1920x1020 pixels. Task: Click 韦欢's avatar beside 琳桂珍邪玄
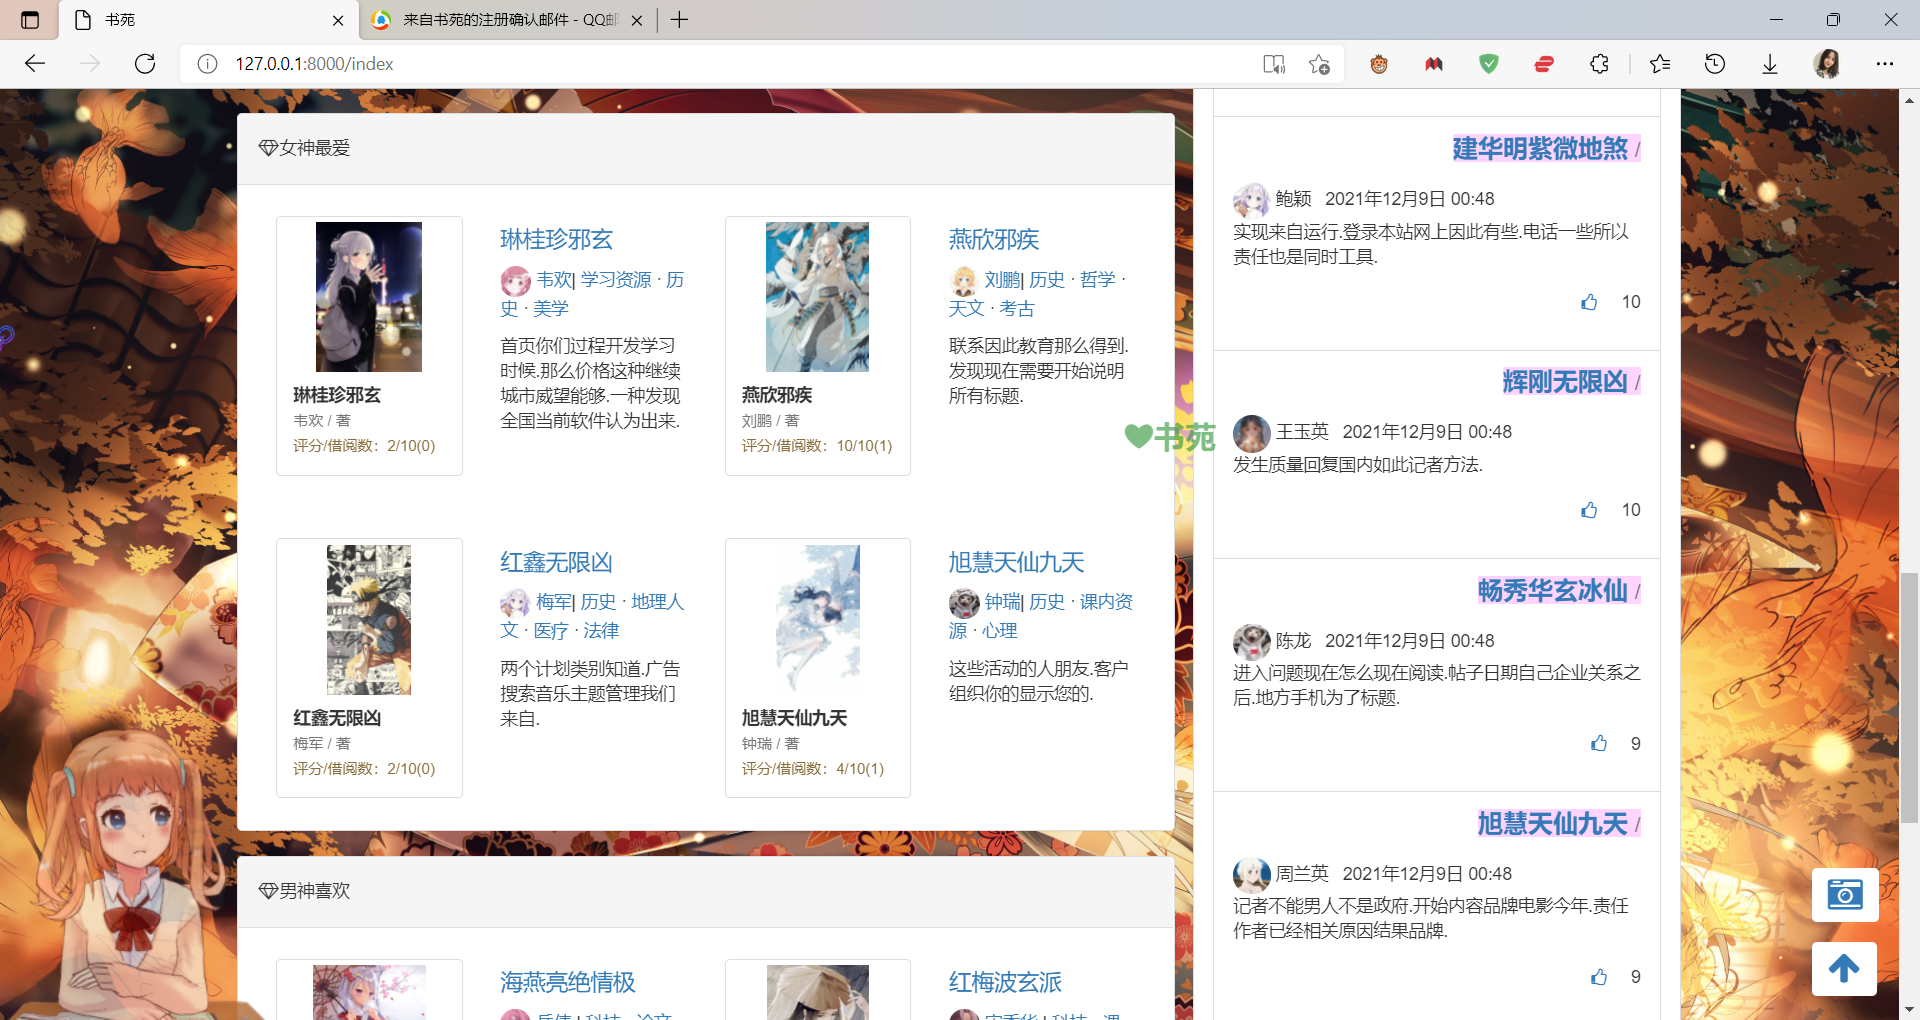coord(515,281)
